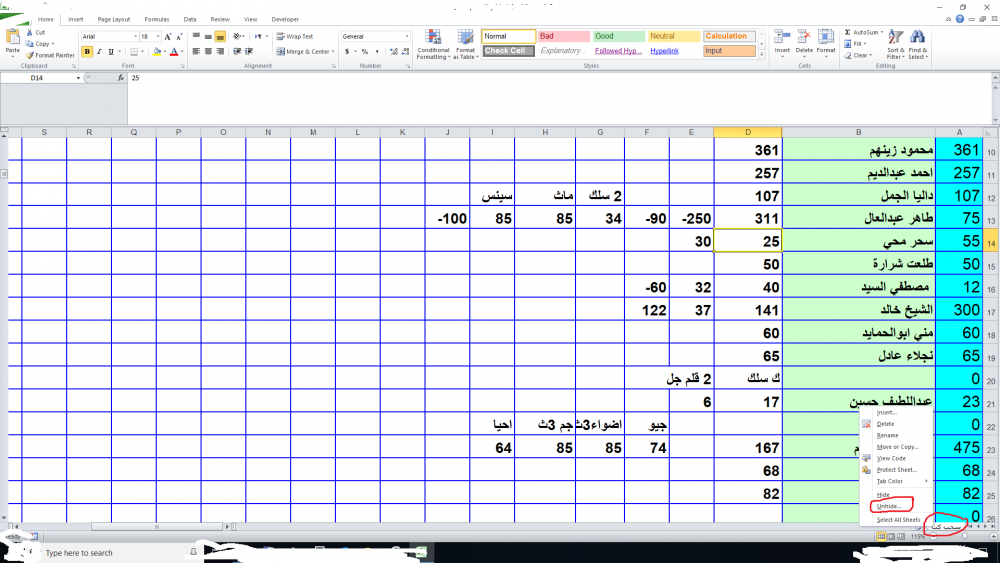Apply the red font color
Image resolution: width=1000 pixels, height=563 pixels.
pos(174,52)
